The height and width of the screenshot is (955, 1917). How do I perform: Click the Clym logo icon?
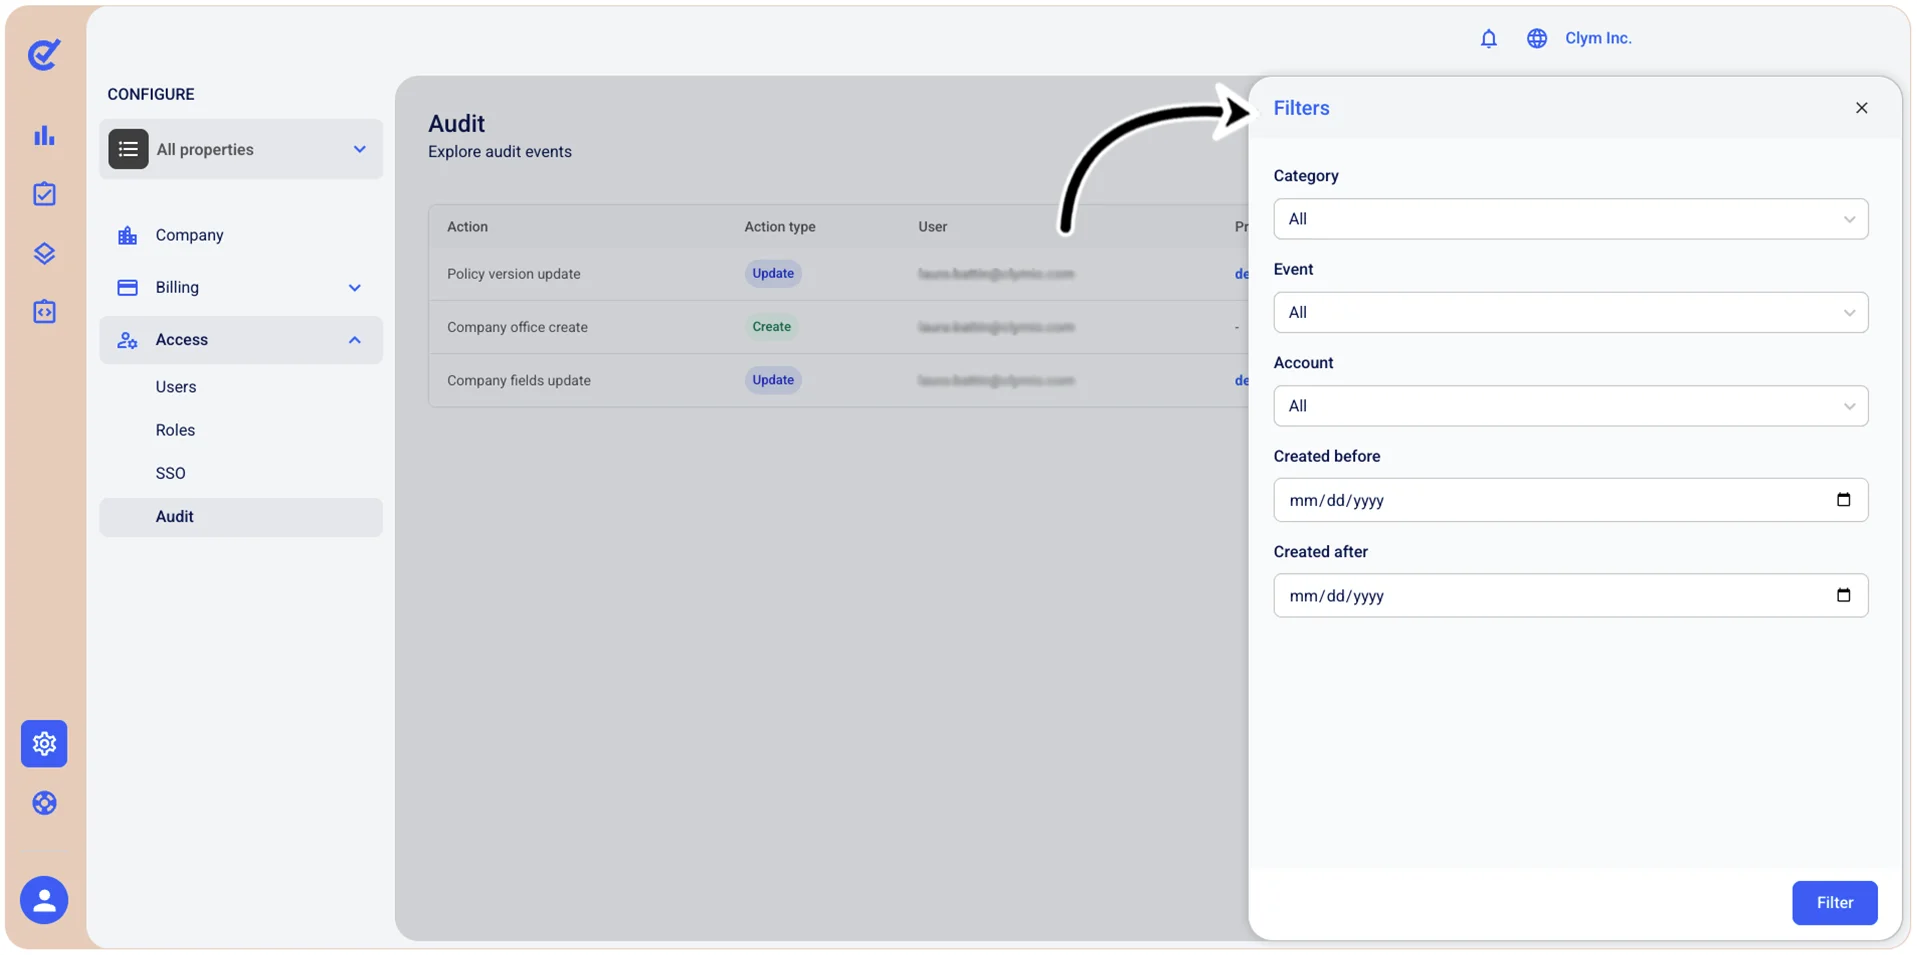coord(44,55)
